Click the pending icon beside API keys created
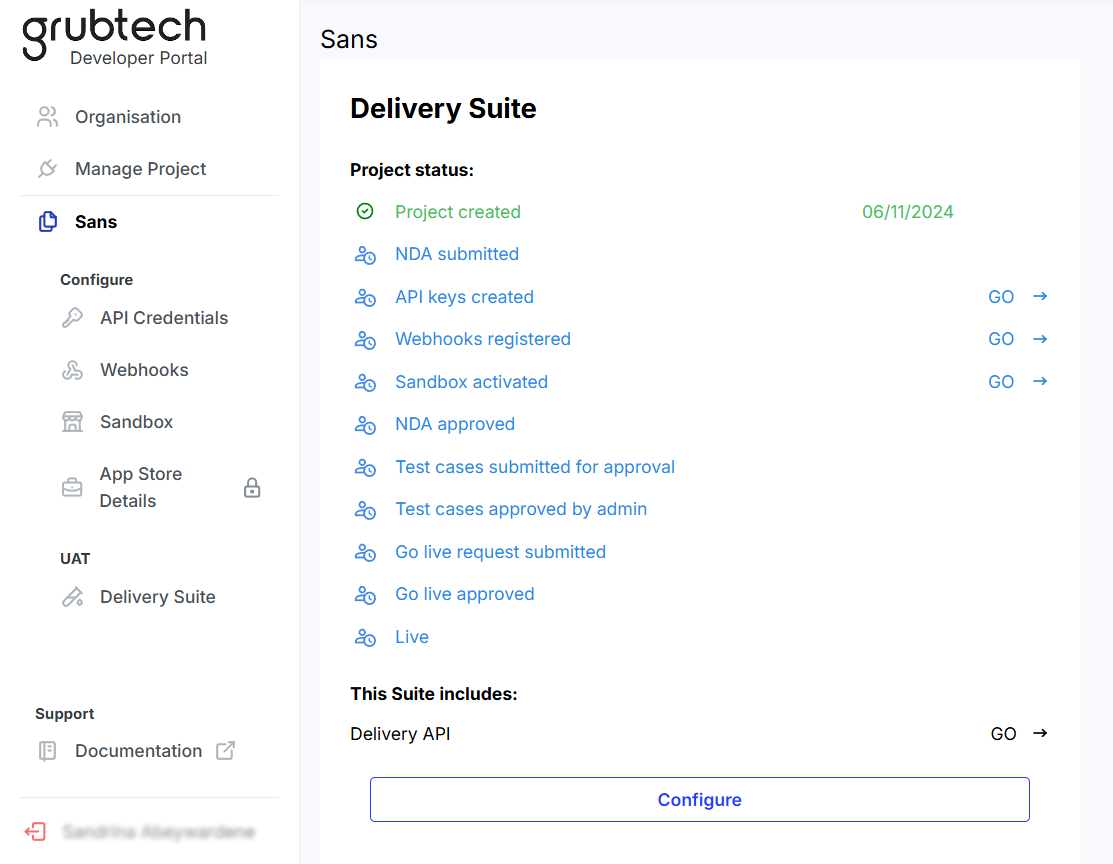The height and width of the screenshot is (864, 1113). pyautogui.click(x=365, y=297)
